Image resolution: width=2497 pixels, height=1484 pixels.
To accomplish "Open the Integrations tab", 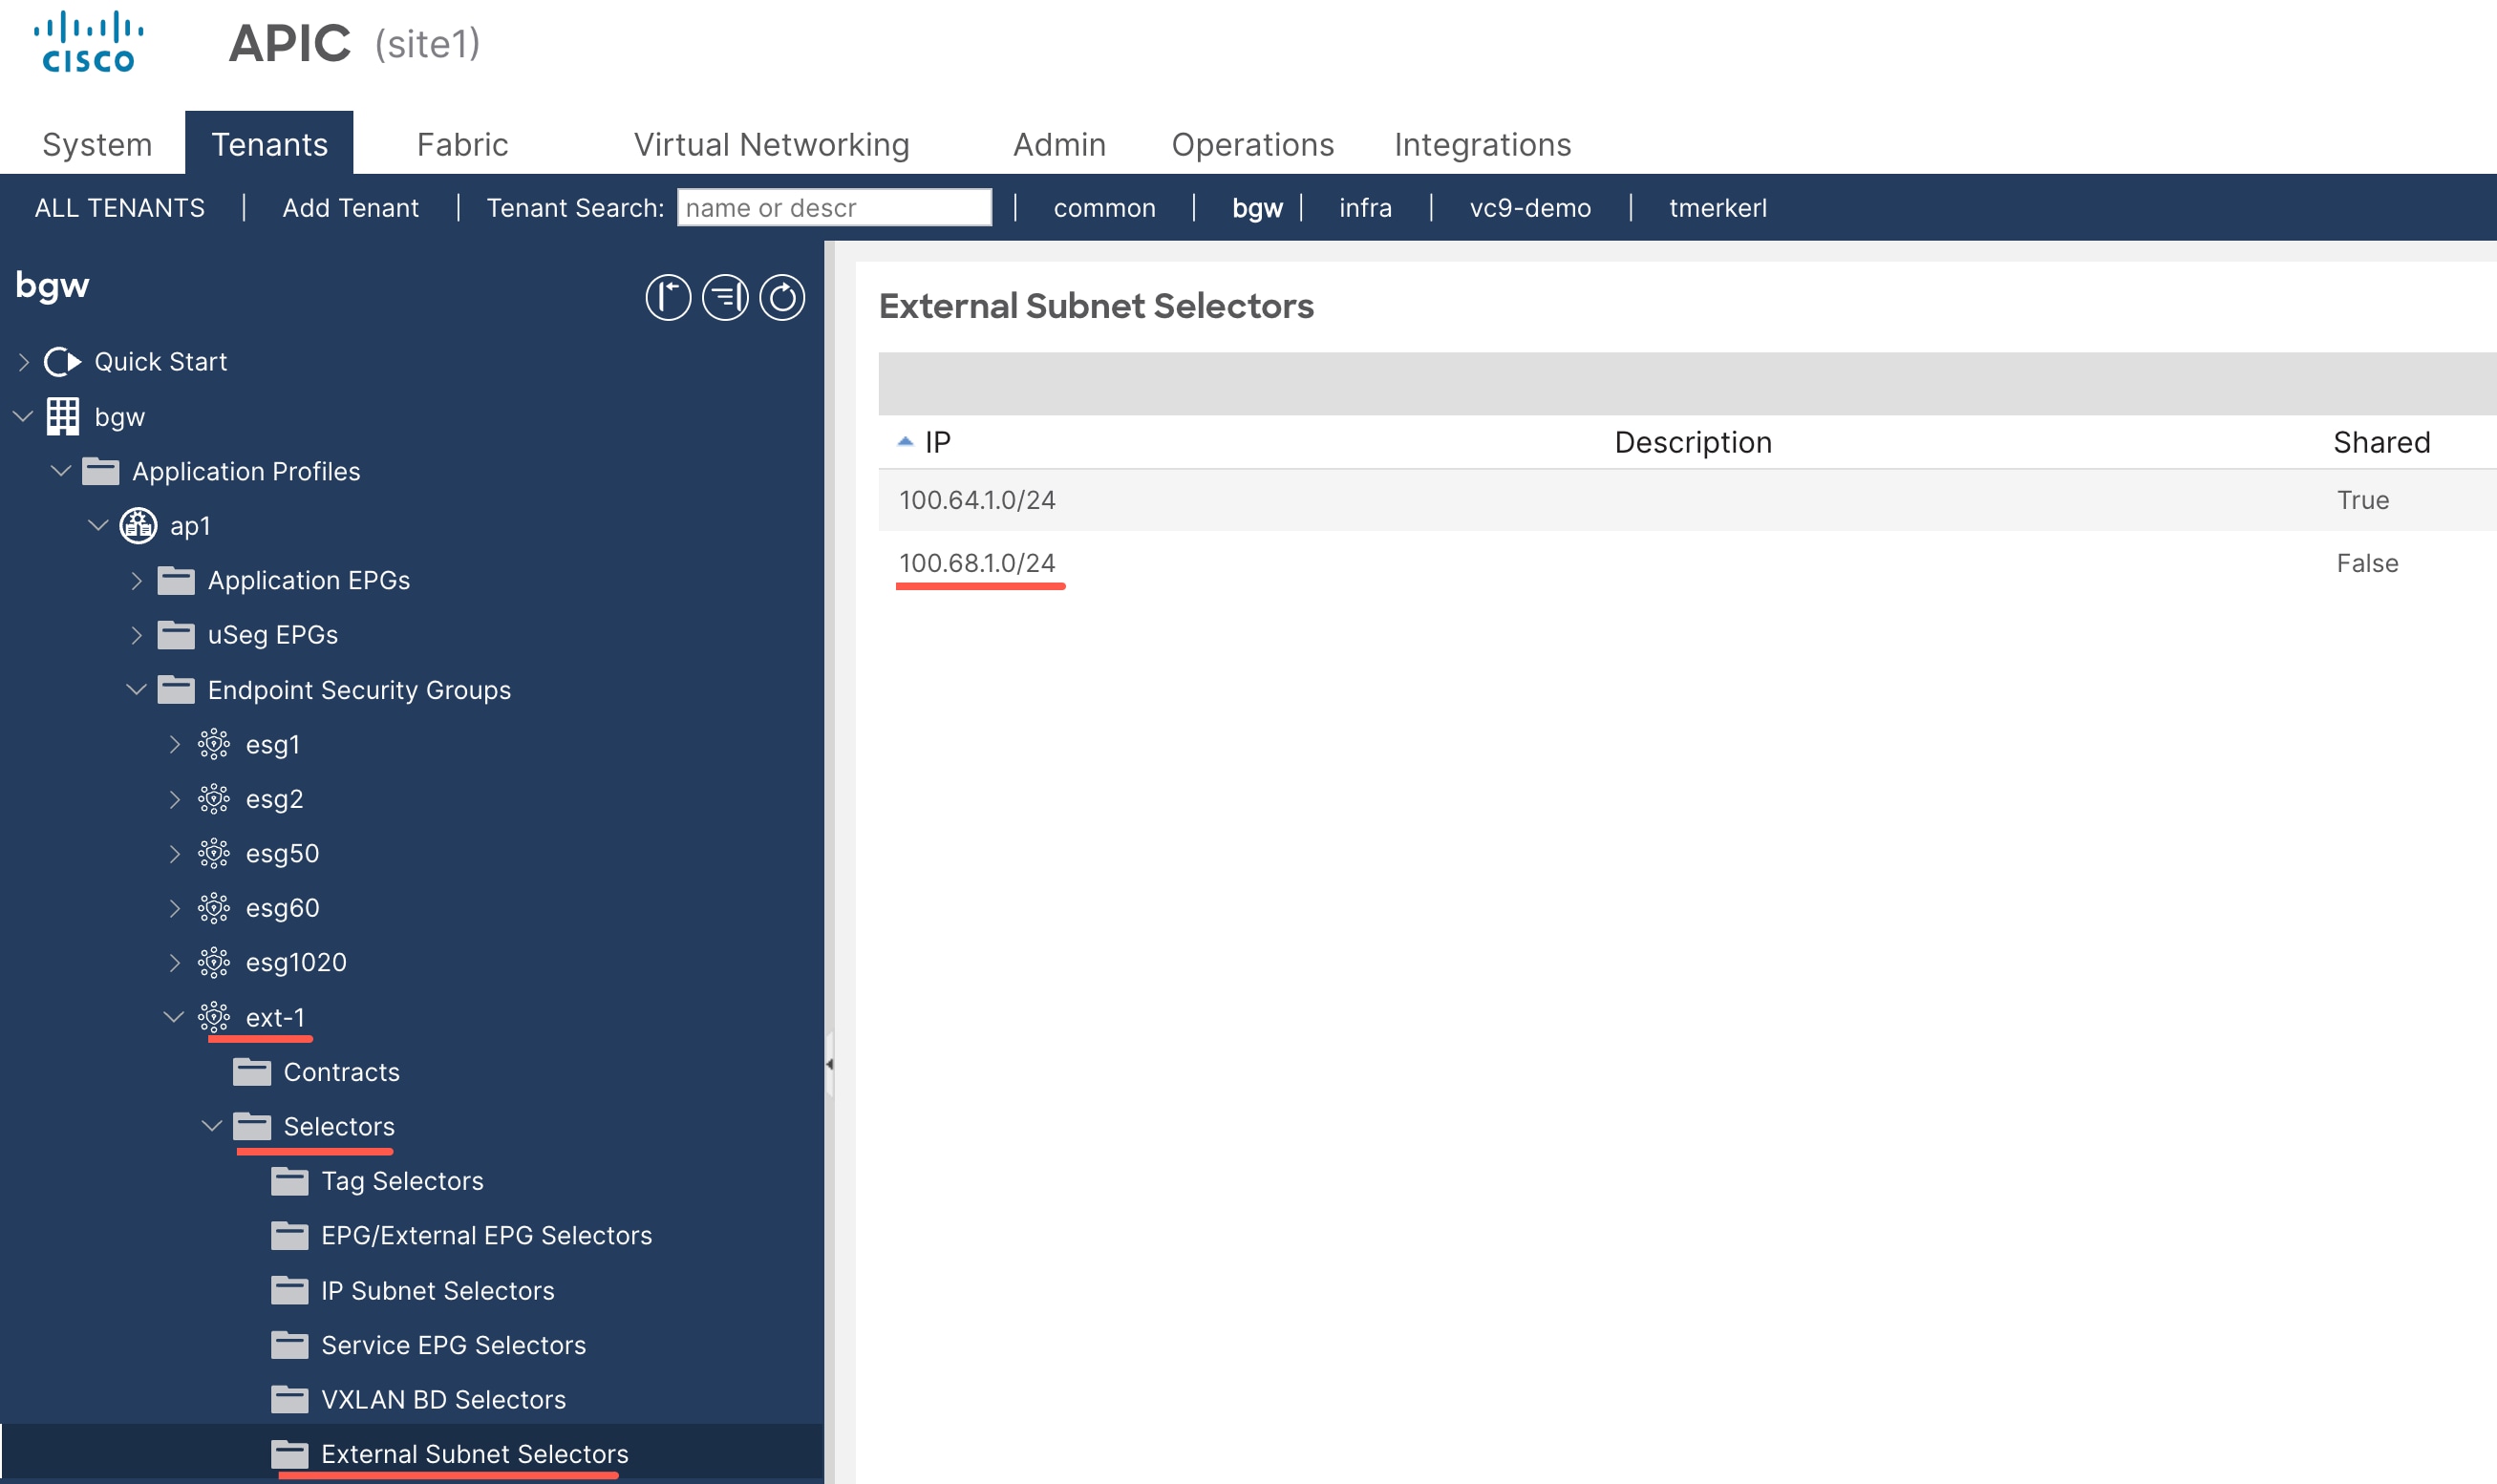I will [1482, 145].
